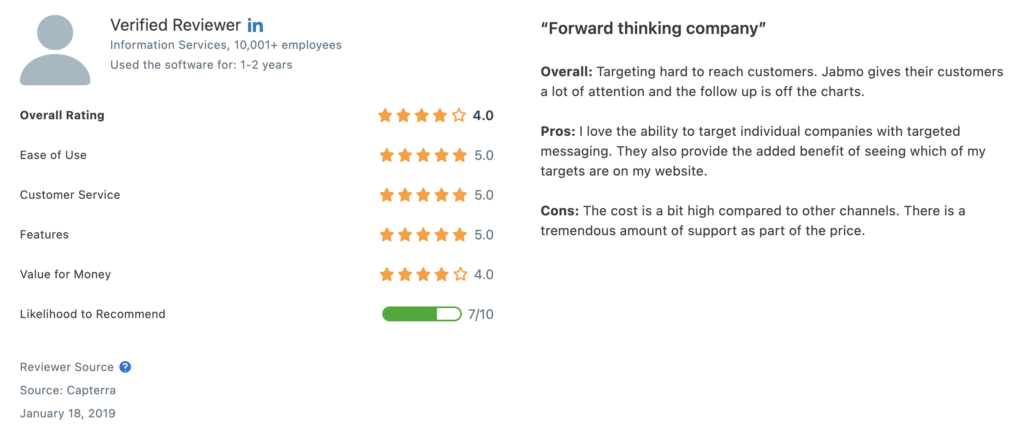Click the review title Forward thinking company
This screenshot has width=1024, height=429.
653,28
